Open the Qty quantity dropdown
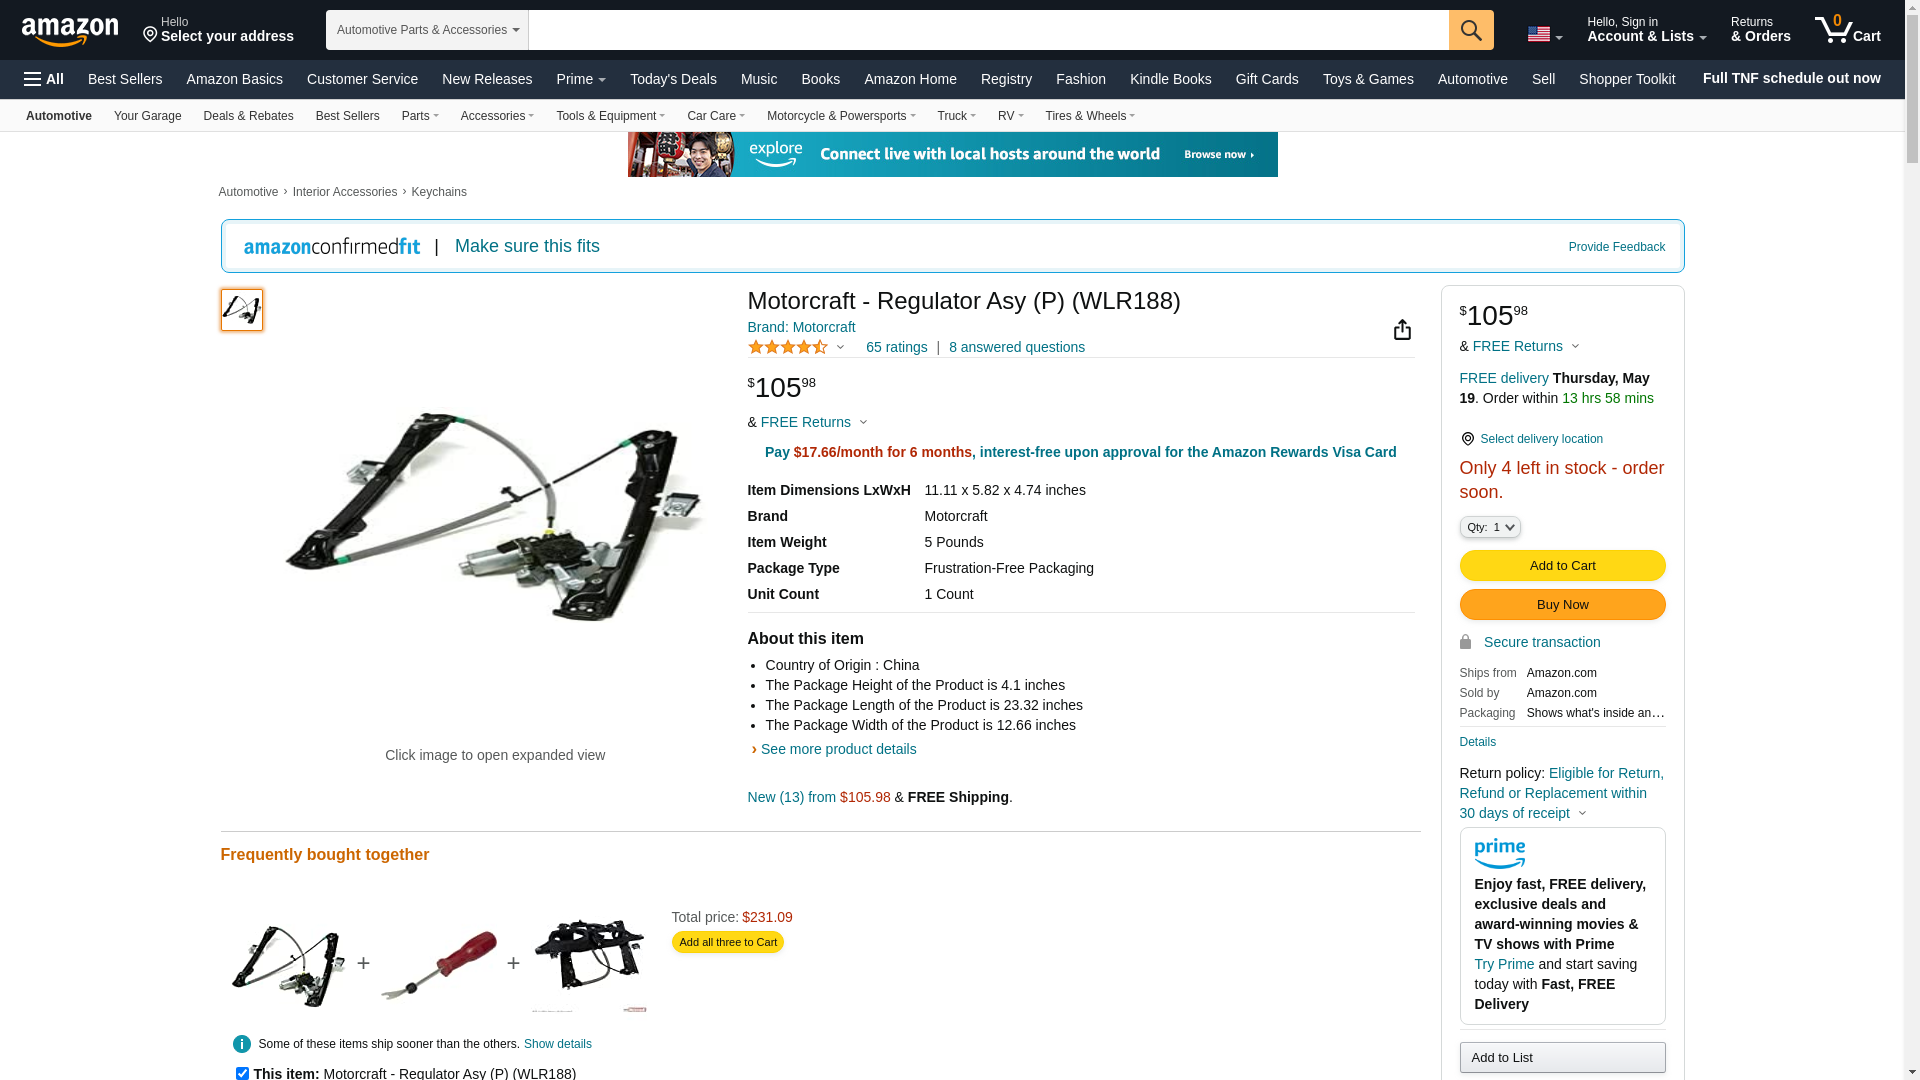The height and width of the screenshot is (1080, 1920). tap(1490, 527)
